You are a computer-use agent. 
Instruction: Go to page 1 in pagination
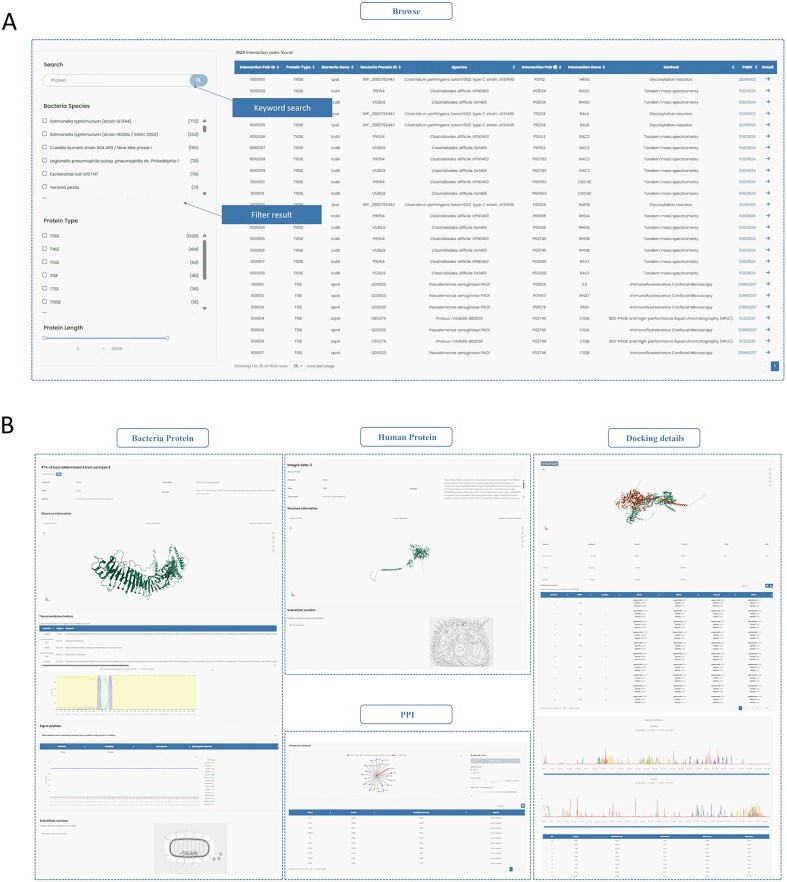[775, 366]
